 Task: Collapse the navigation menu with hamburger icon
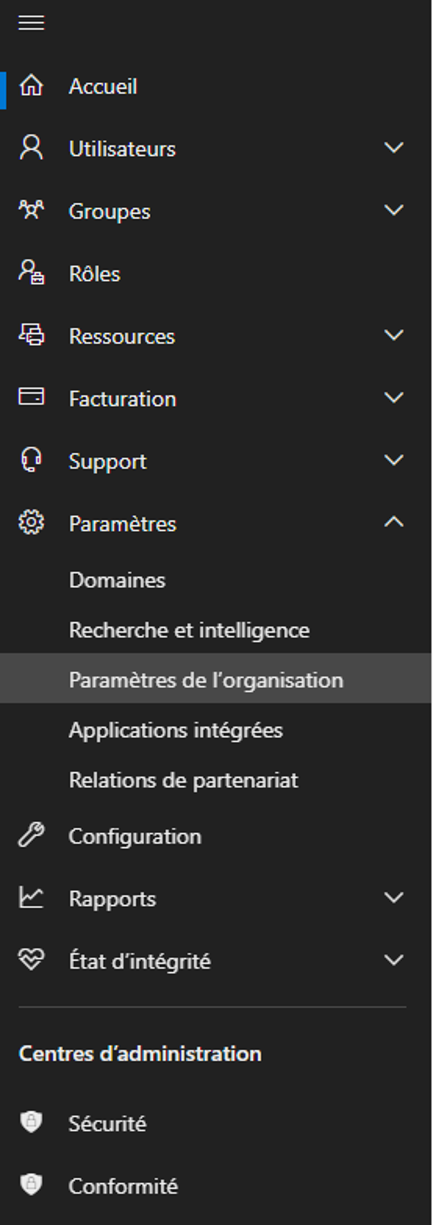31,23
